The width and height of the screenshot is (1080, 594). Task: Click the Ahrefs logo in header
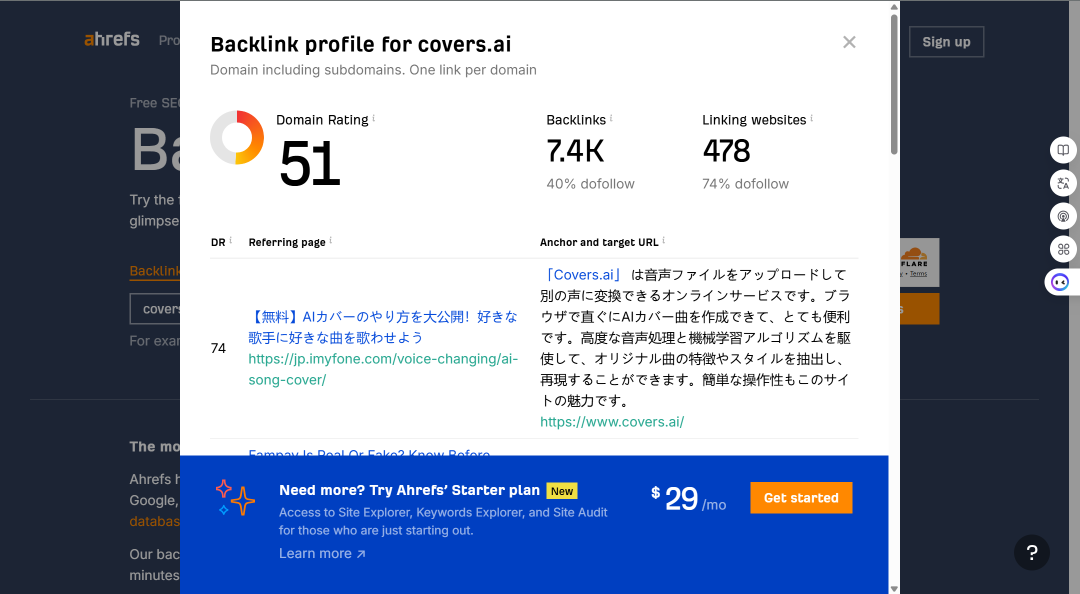click(x=112, y=39)
